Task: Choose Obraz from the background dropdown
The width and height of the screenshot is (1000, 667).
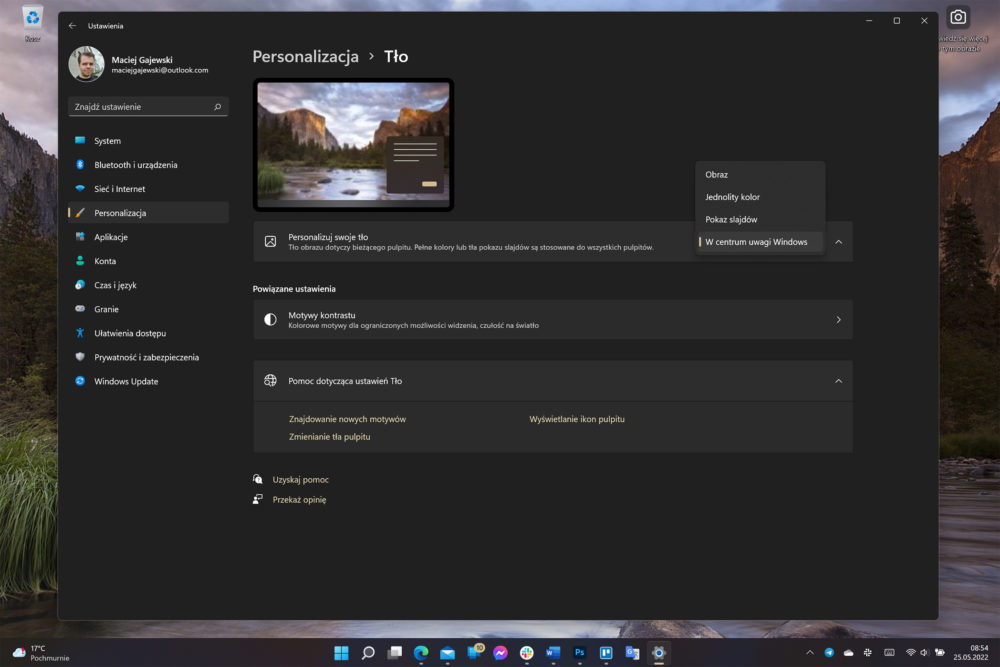Action: (760, 174)
